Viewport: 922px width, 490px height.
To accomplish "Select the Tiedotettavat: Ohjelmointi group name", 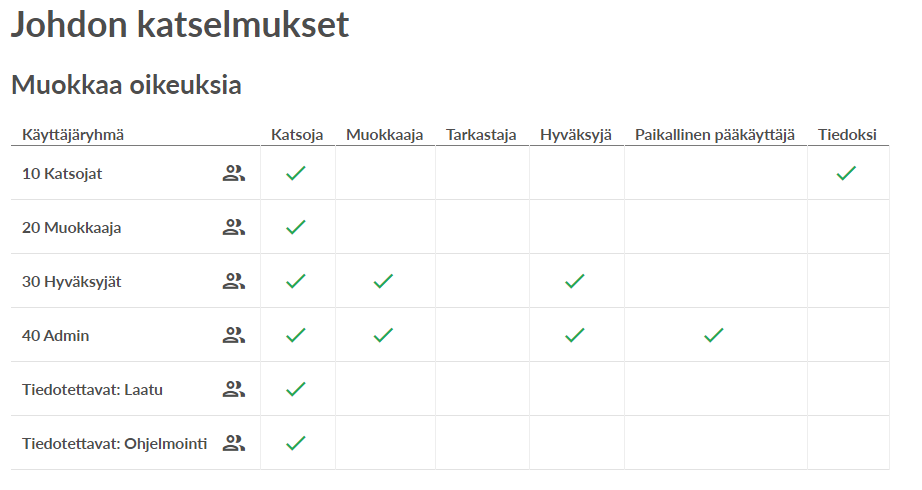I will click(x=115, y=444).
